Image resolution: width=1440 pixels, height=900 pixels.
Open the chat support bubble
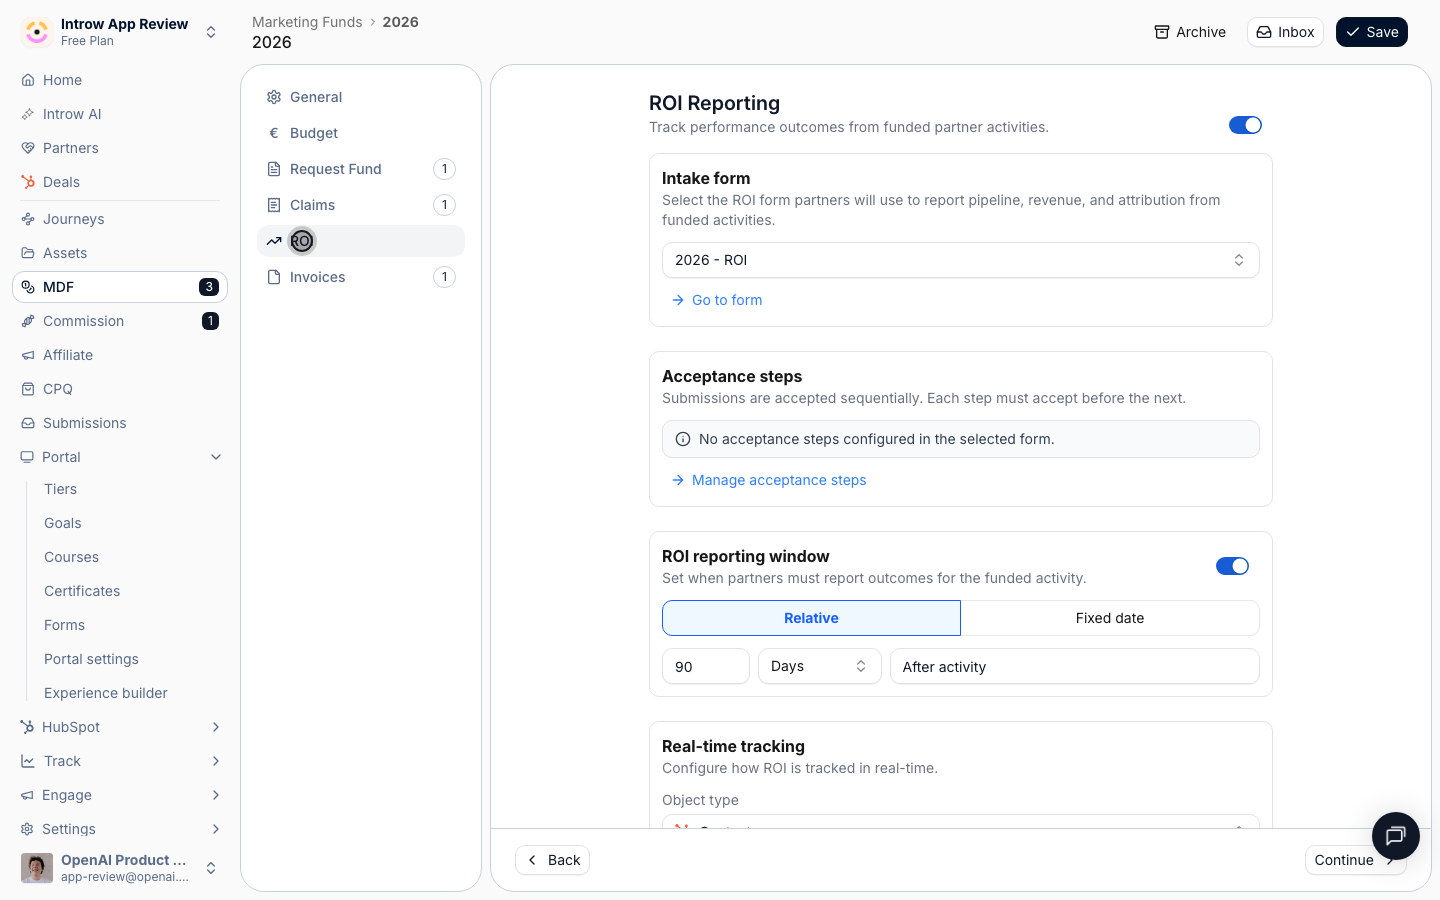1396,836
